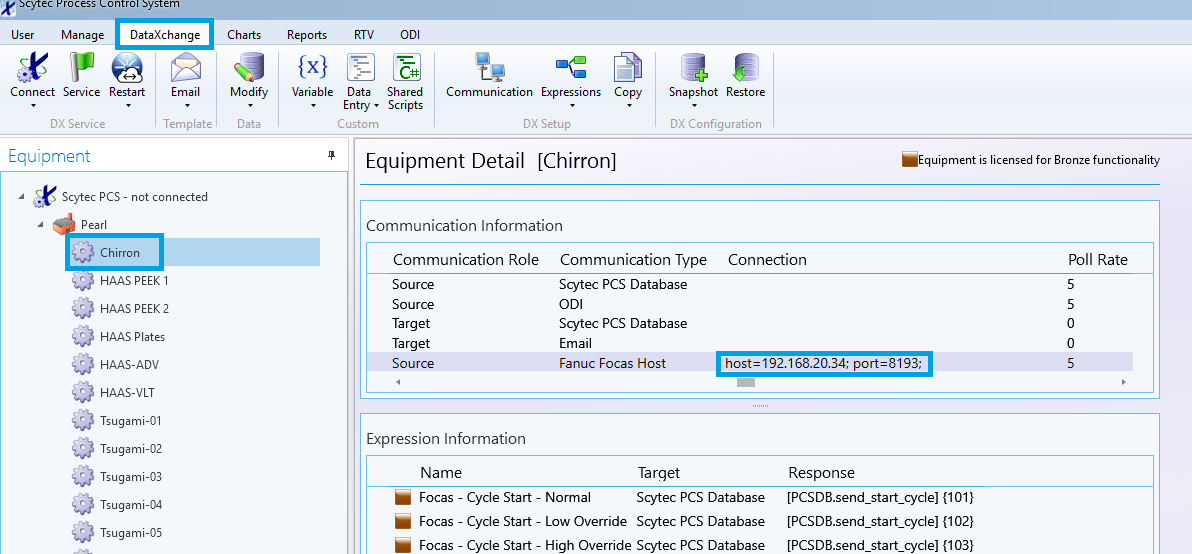1192x554 pixels.
Task: Click the Data Entry icon
Action: 361,68
